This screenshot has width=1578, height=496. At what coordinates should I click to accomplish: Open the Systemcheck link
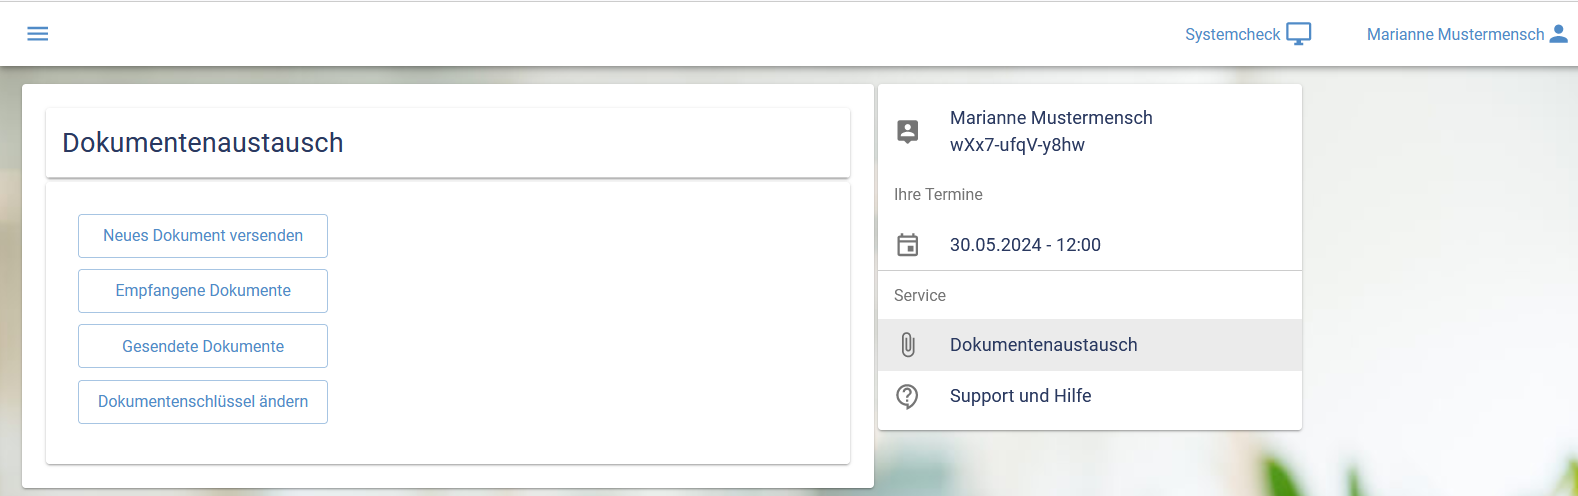point(1232,34)
